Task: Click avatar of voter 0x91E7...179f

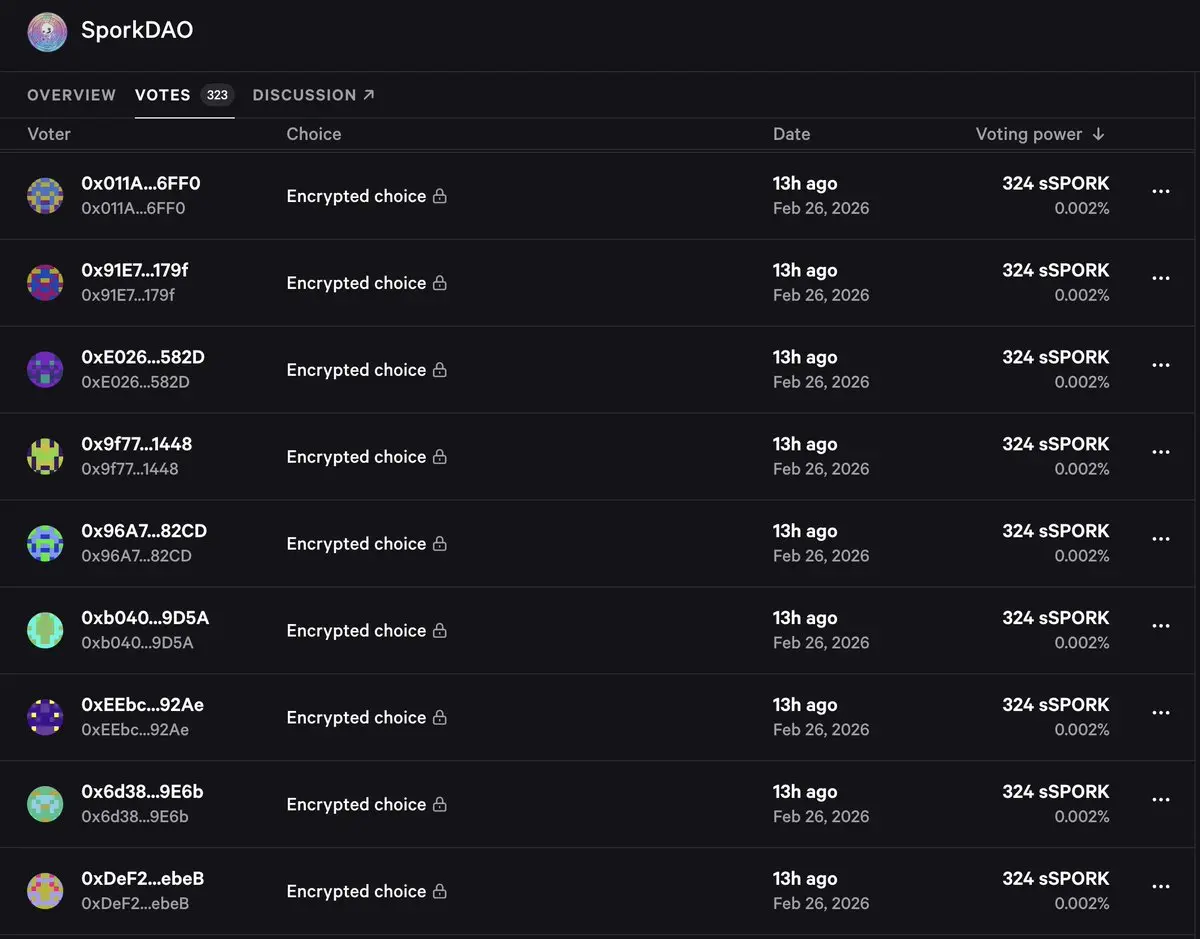Action: [x=45, y=283]
